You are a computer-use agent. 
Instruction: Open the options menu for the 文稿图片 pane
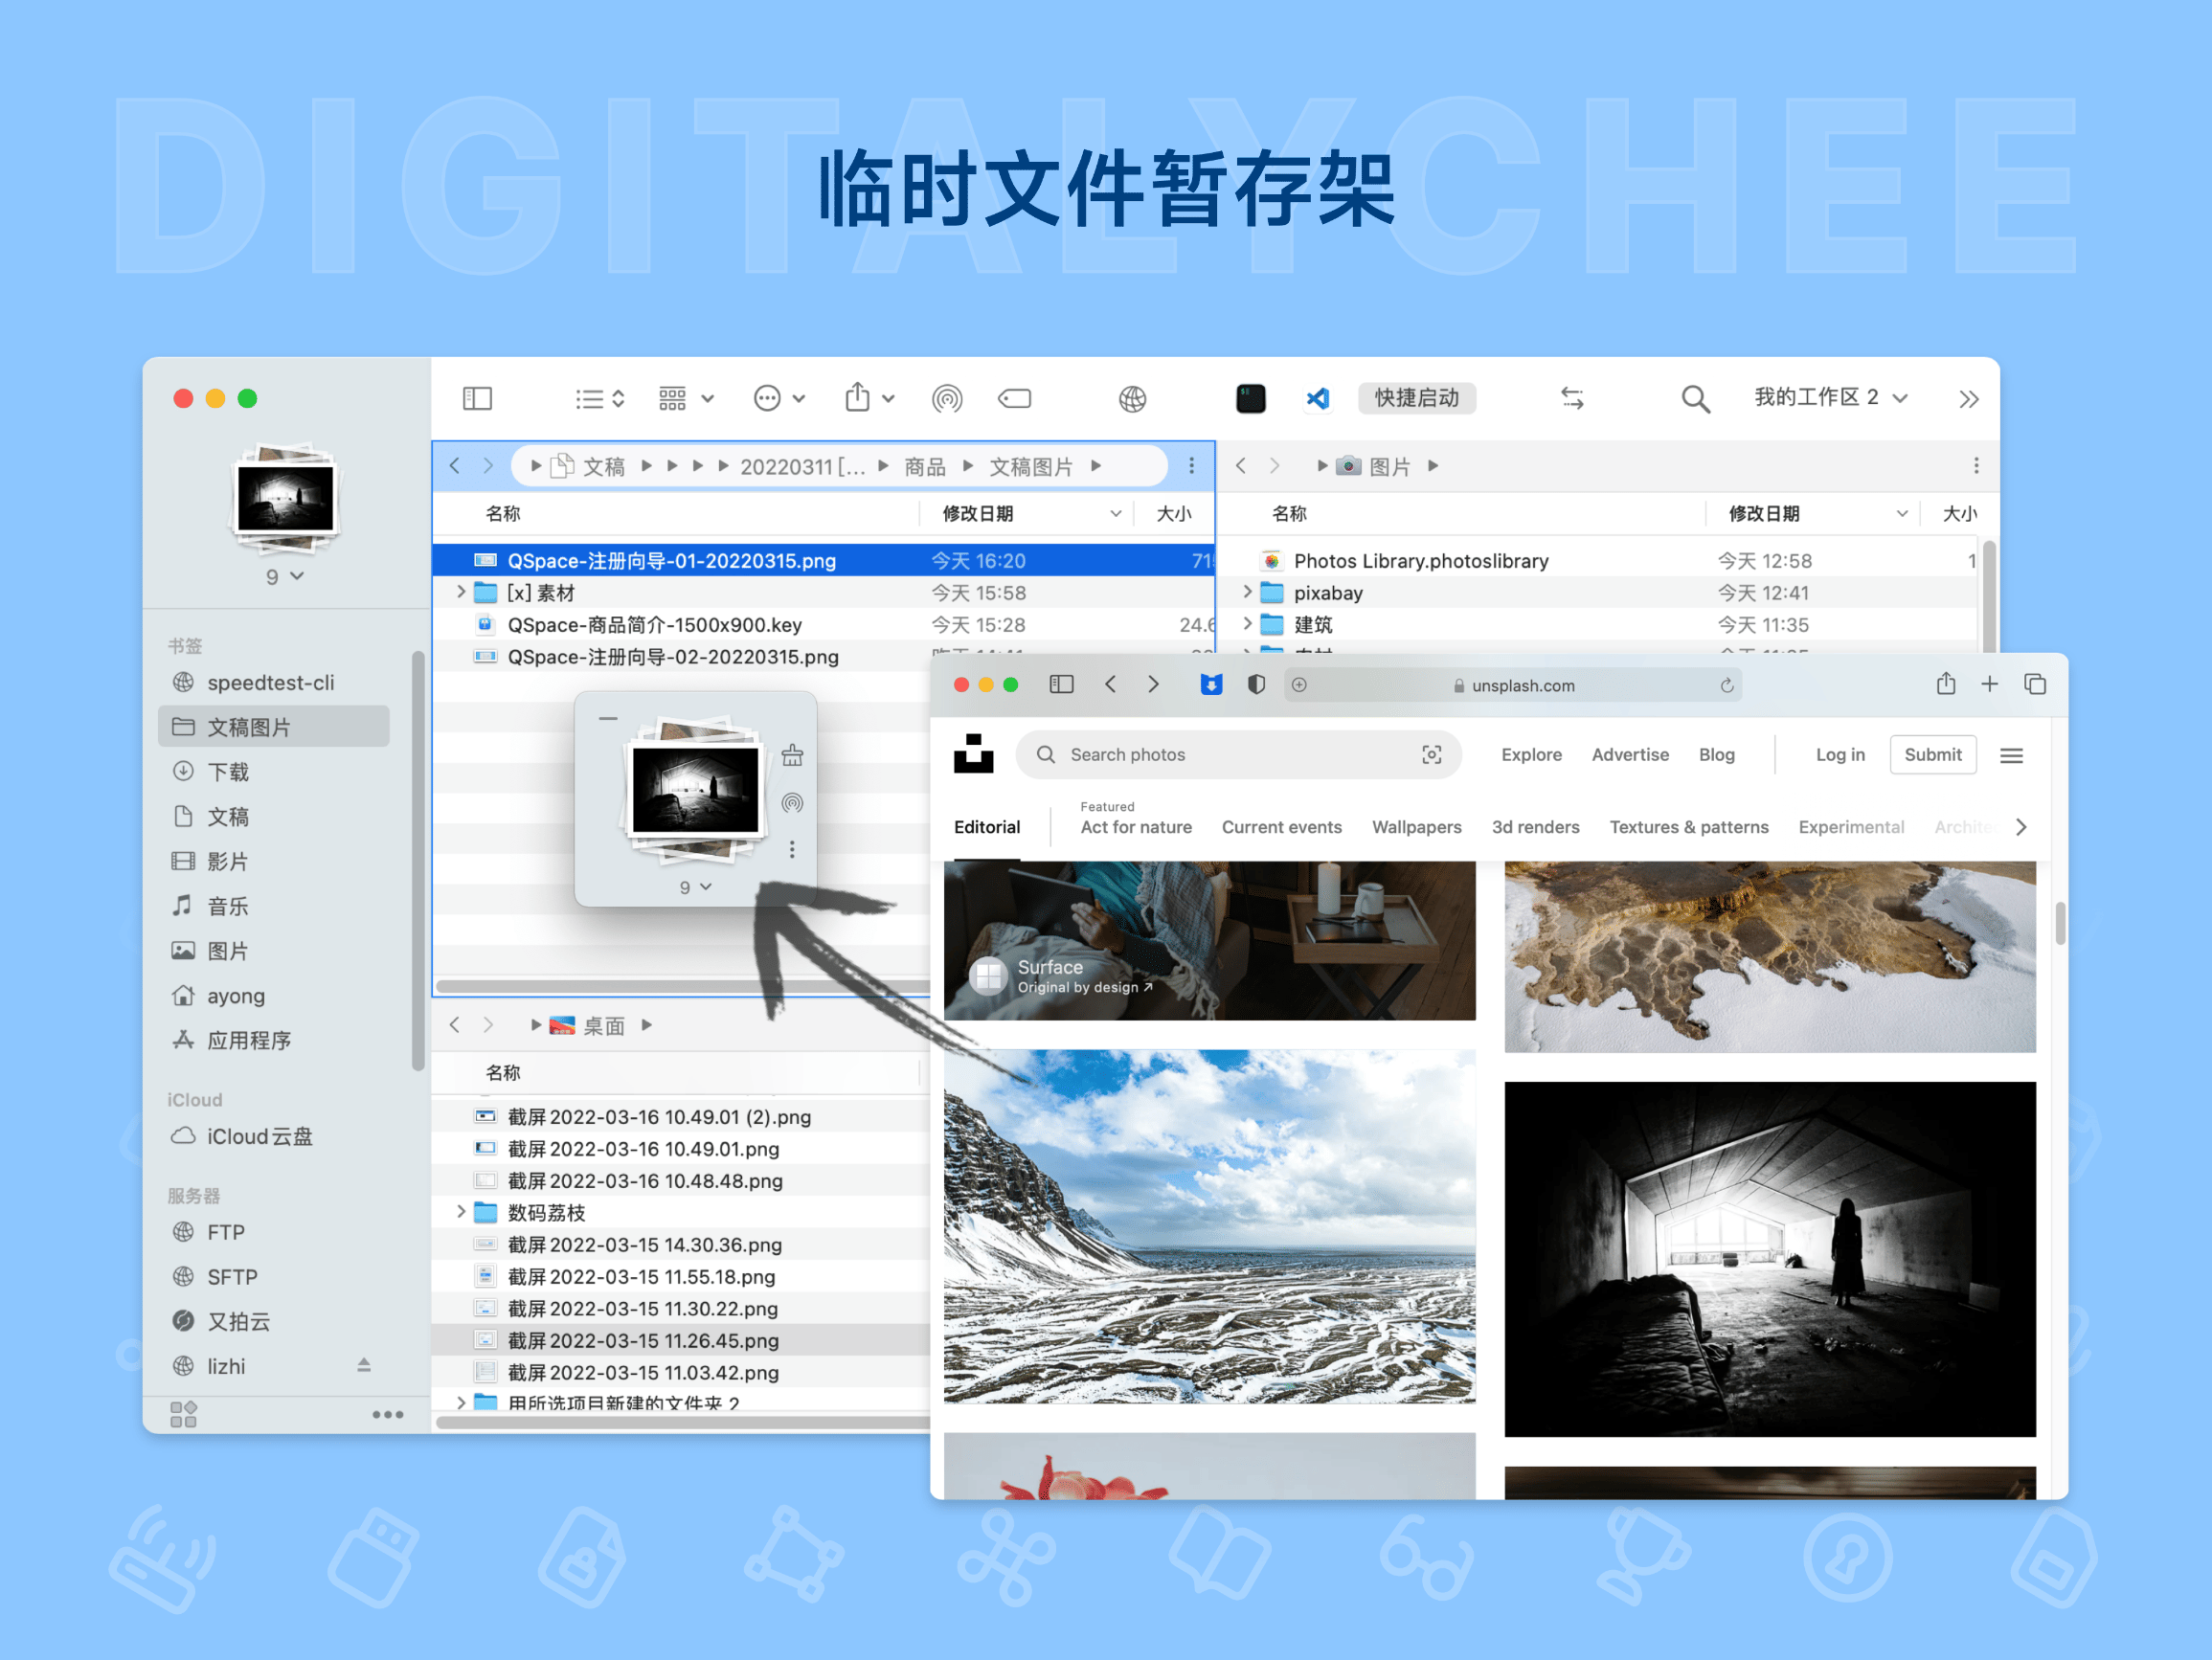point(1191,465)
